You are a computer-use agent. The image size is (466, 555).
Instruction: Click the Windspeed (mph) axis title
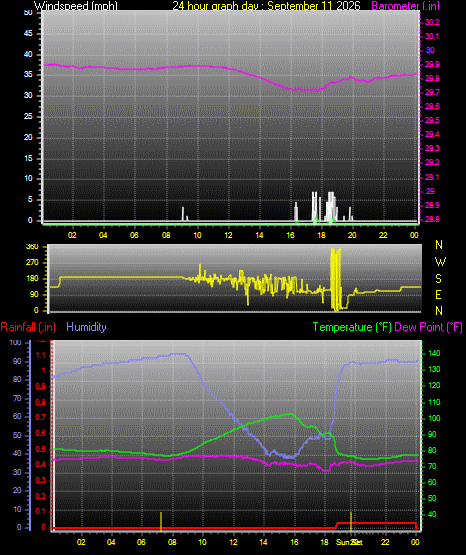(75, 6)
